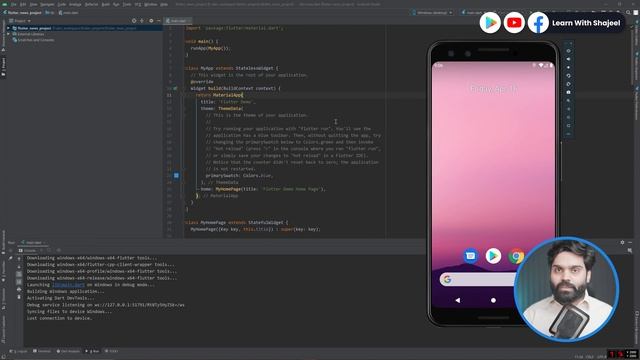Tap the Google search bar on phone

pyautogui.click(x=478, y=280)
